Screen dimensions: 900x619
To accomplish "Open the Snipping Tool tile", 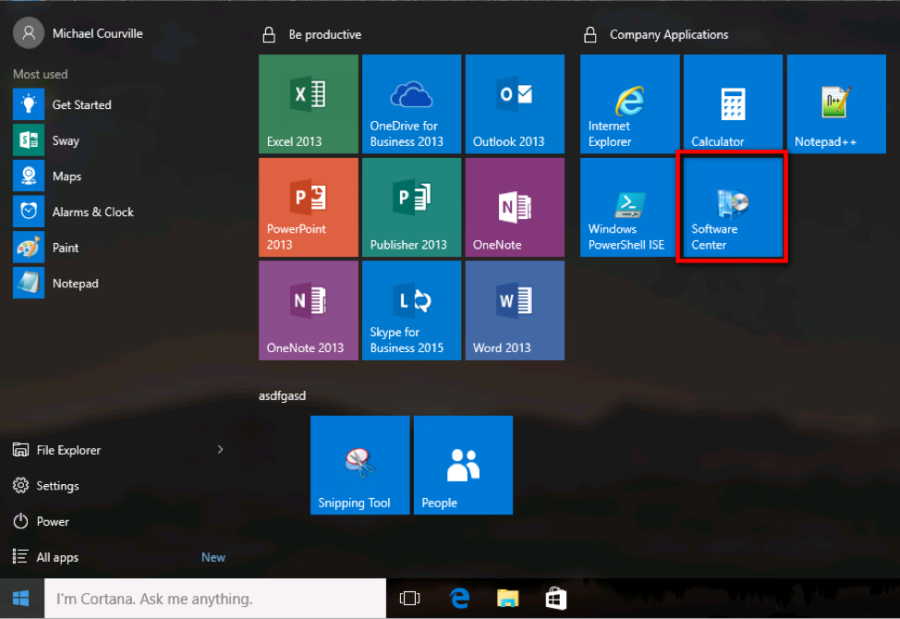I will click(360, 465).
